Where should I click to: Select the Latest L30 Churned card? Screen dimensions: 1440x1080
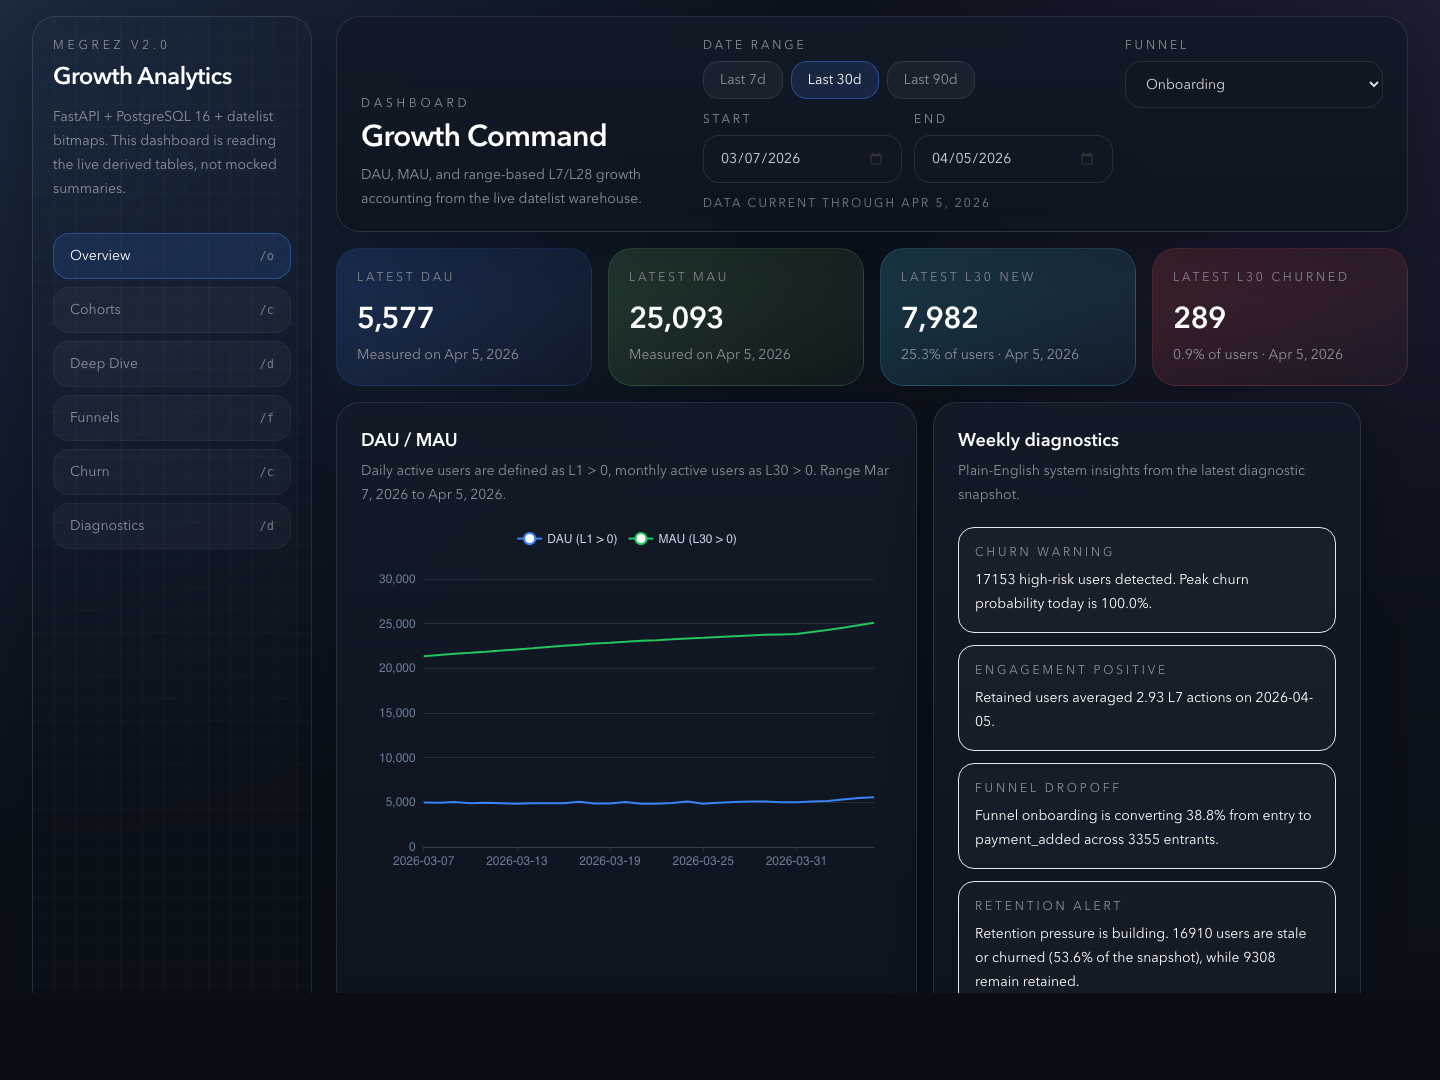point(1279,317)
